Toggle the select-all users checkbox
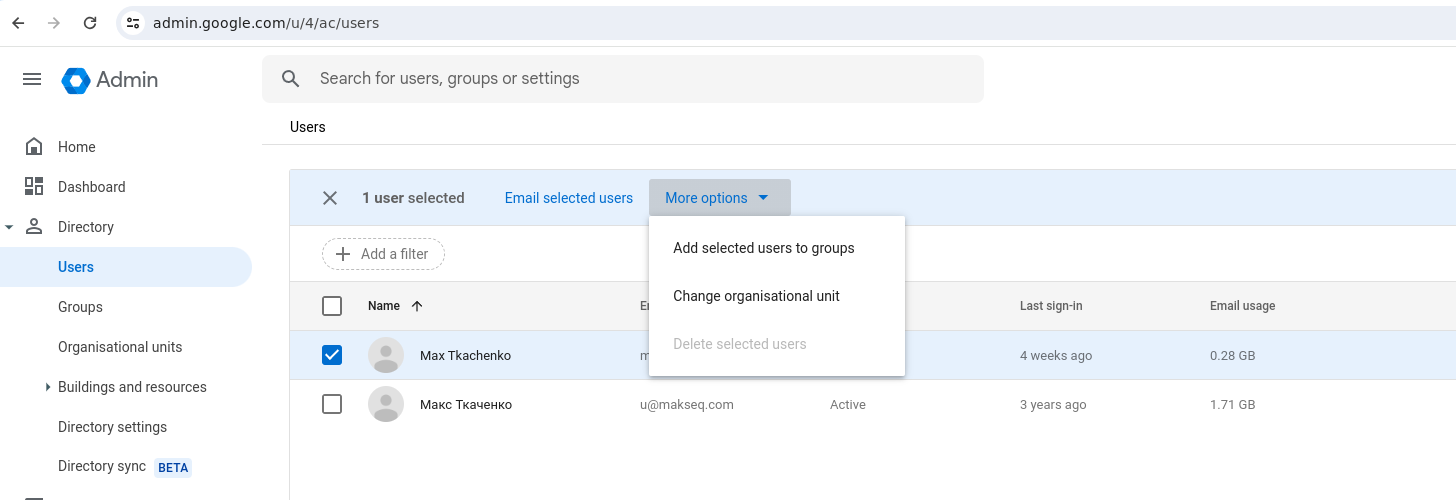 [332, 306]
